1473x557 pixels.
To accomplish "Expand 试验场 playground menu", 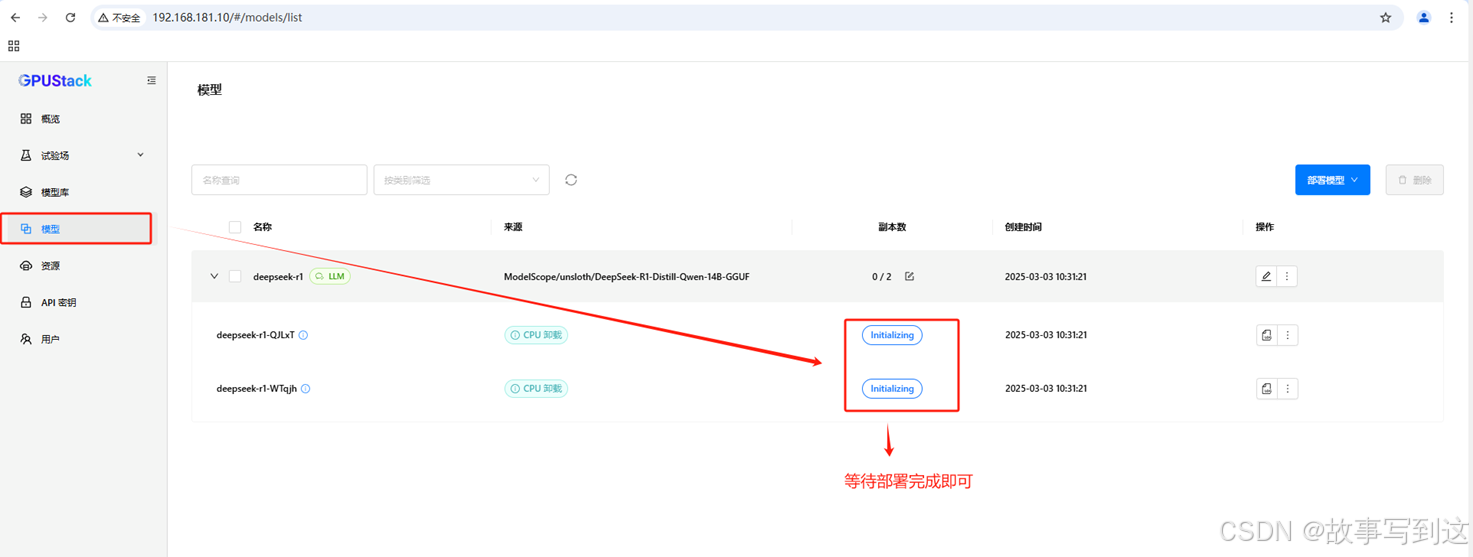I will coord(83,155).
